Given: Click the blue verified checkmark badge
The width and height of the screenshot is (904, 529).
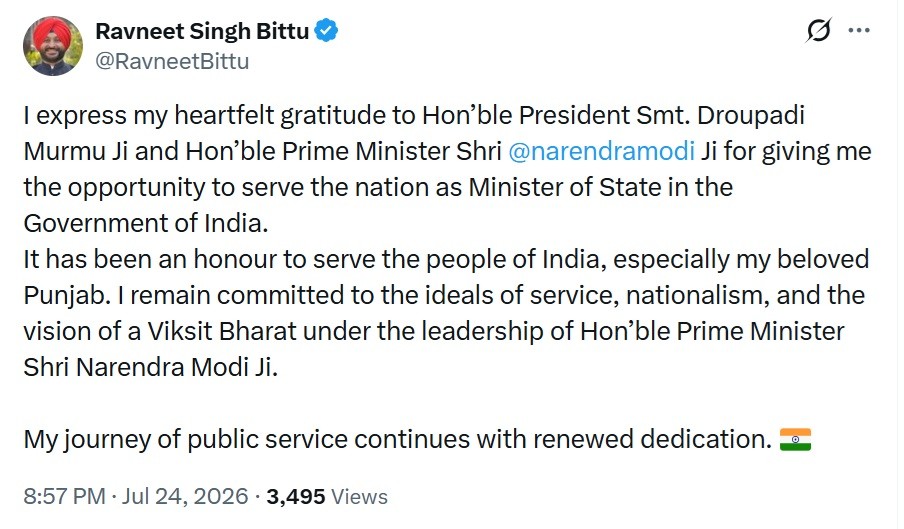Looking at the screenshot, I should click(x=326, y=31).
